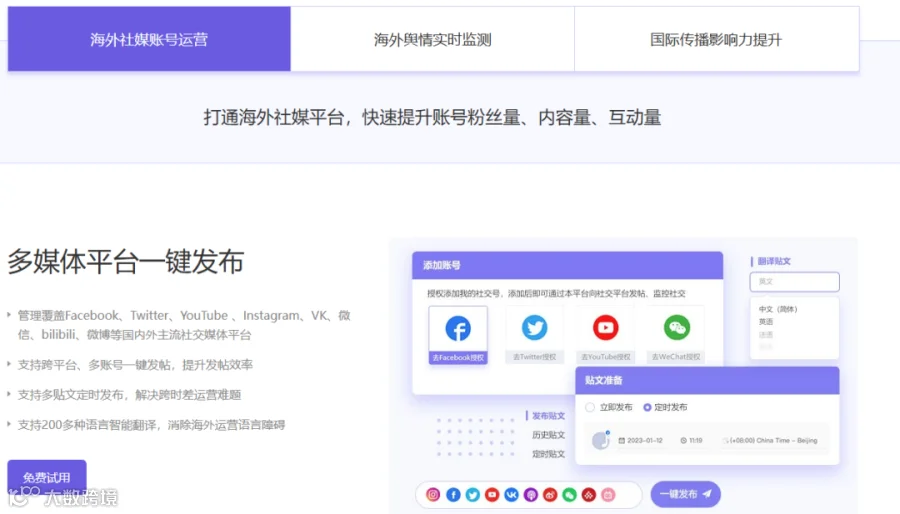This screenshot has height=514, width=900.
Task: Click the 免费试用 button
Action: pyautogui.click(x=47, y=477)
